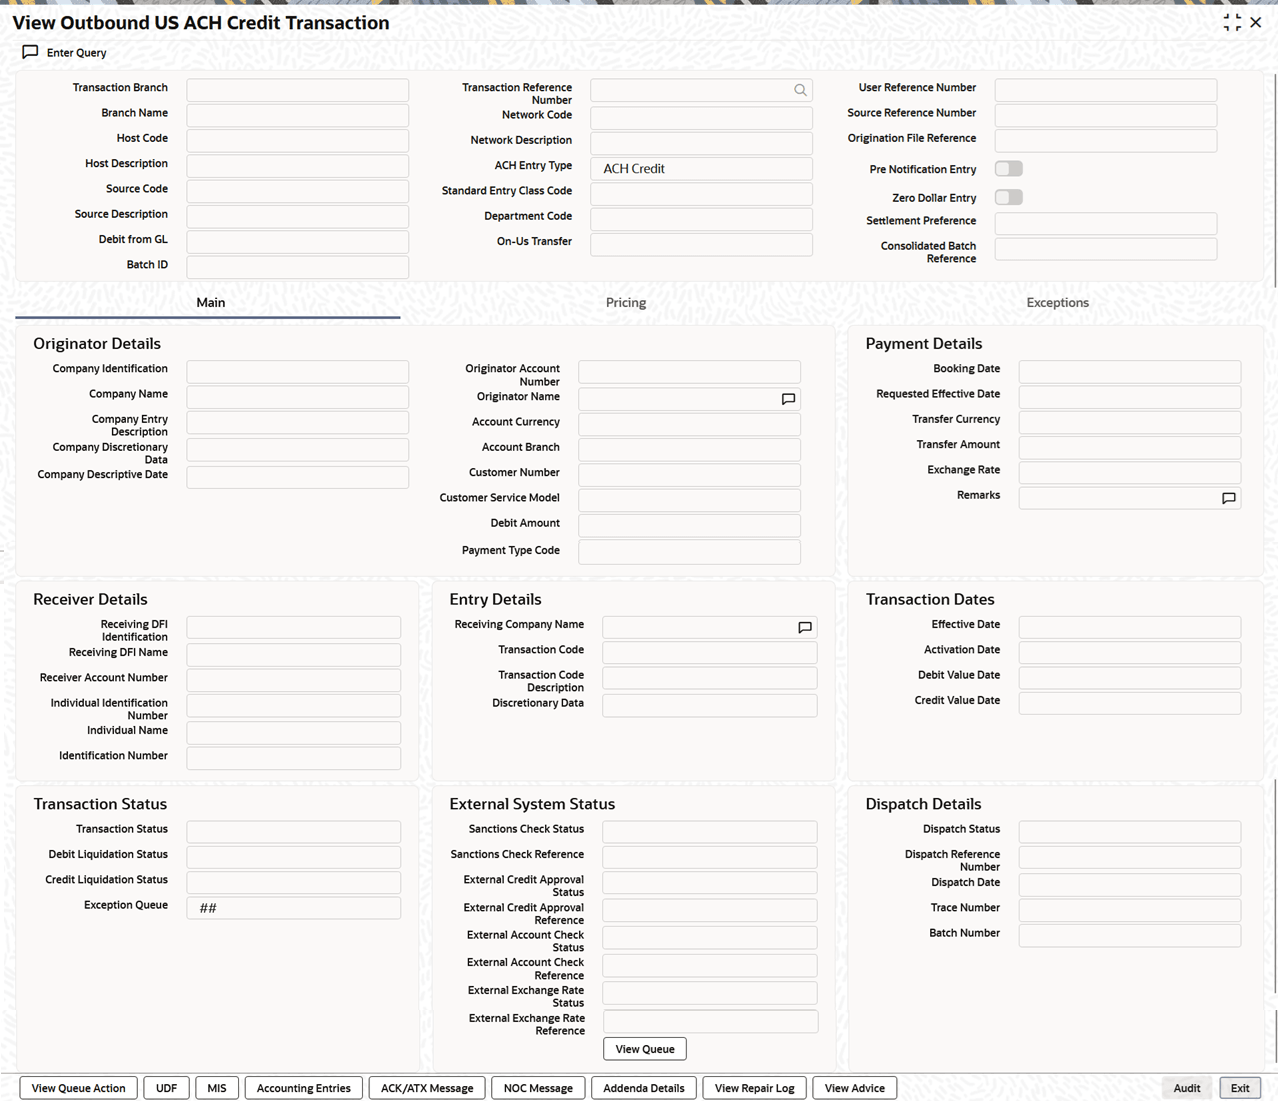Open ACK/ATX Message details

click(x=427, y=1088)
